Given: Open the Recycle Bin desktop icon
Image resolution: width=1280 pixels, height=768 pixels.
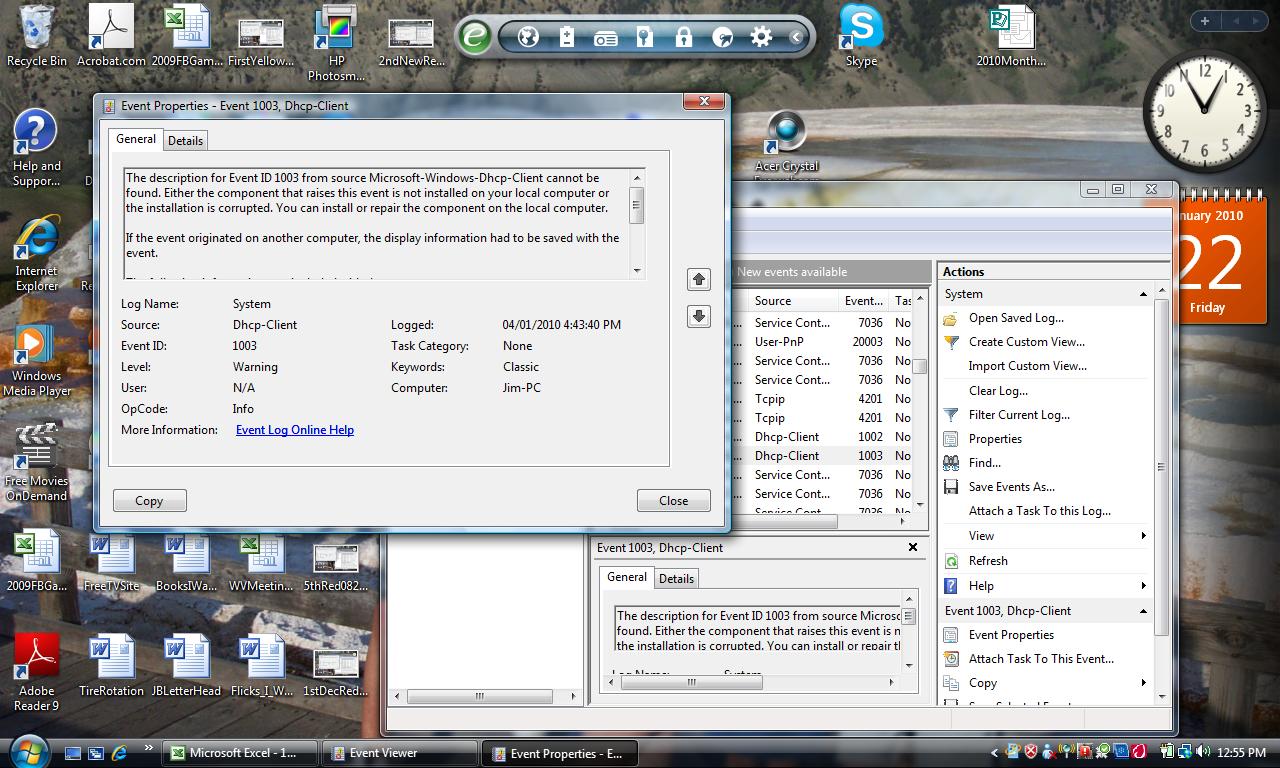Looking at the screenshot, I should point(37,36).
